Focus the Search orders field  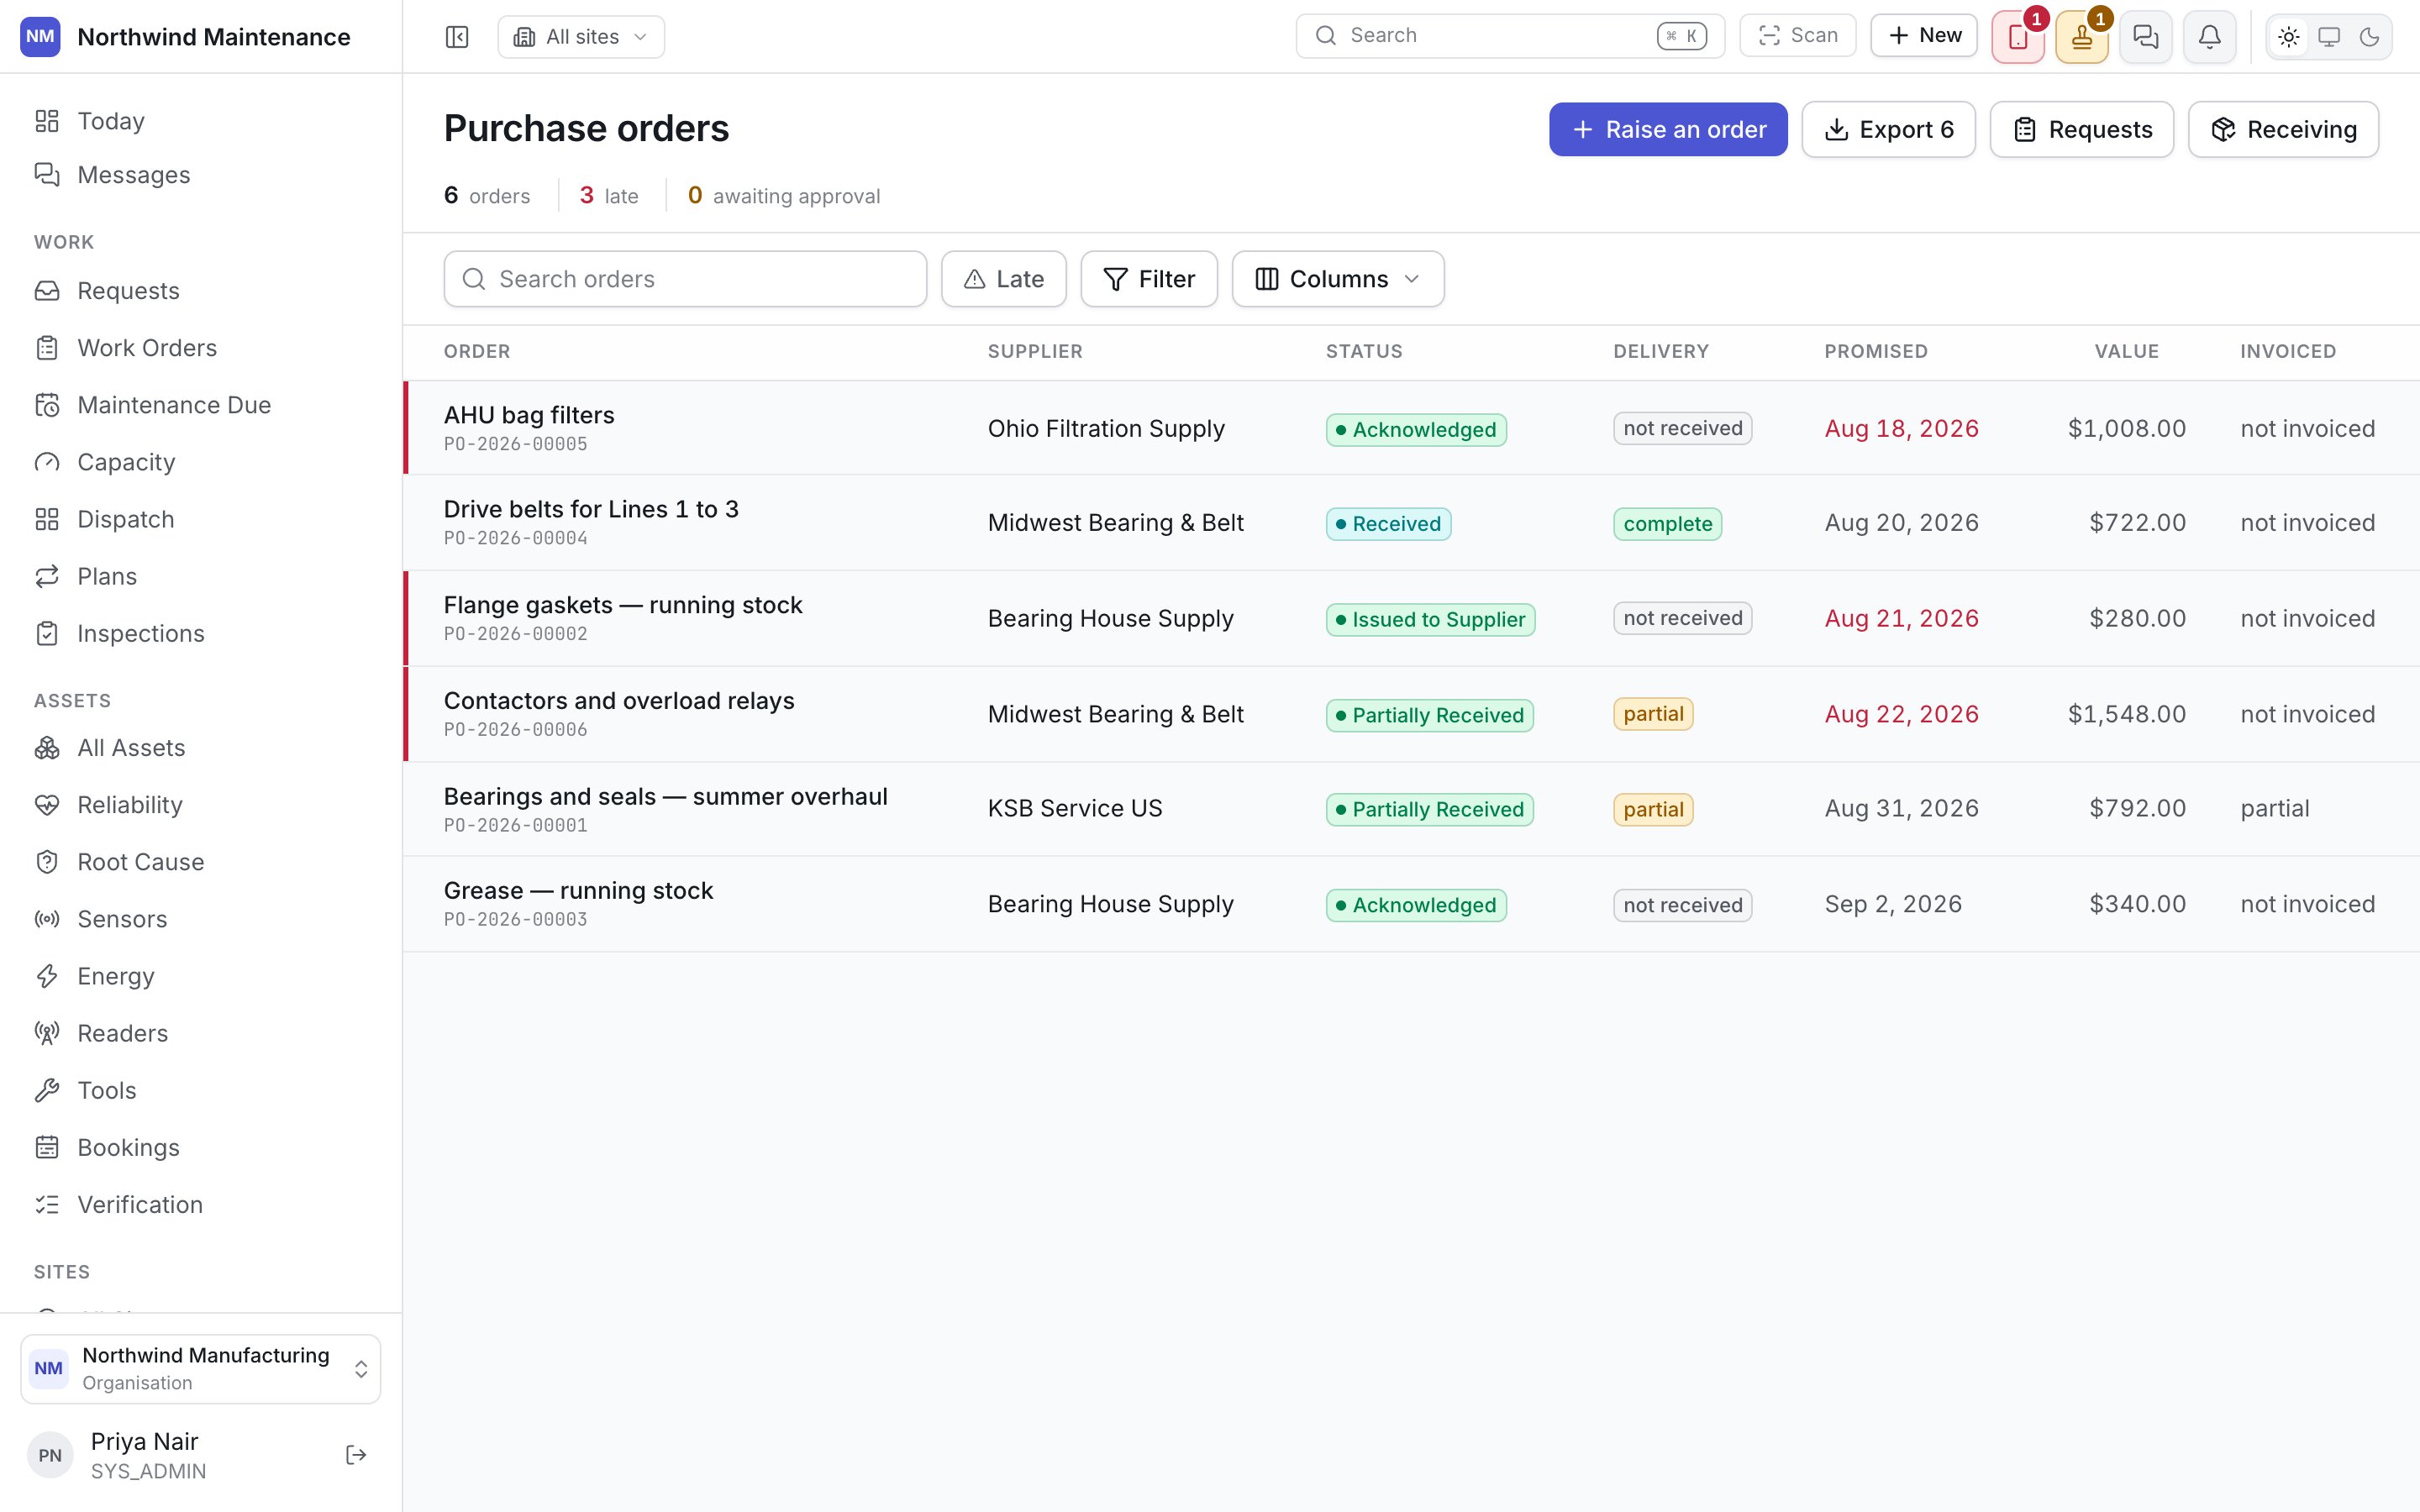coord(685,279)
